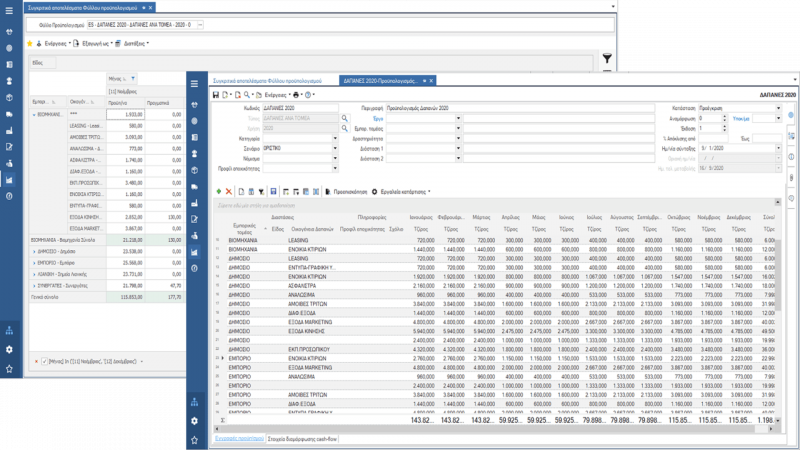Remove the Μήνας filter with the red X

point(36,361)
